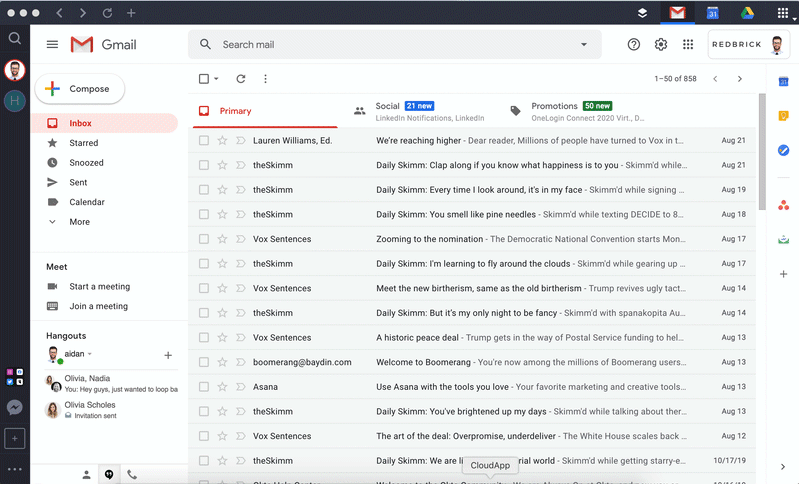Screen dimensions: 799x484
Task: Compose a new email
Action: [80, 89]
